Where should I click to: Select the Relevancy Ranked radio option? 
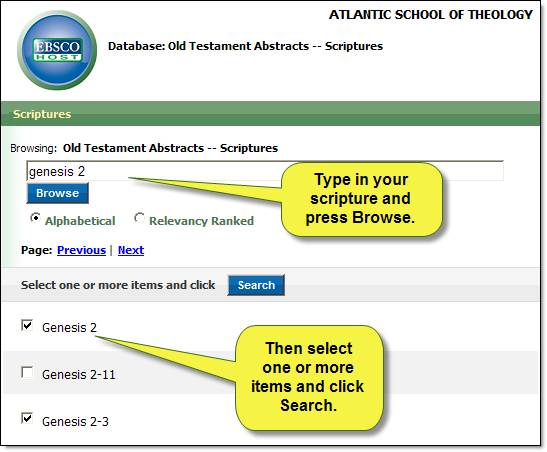[x=139, y=218]
